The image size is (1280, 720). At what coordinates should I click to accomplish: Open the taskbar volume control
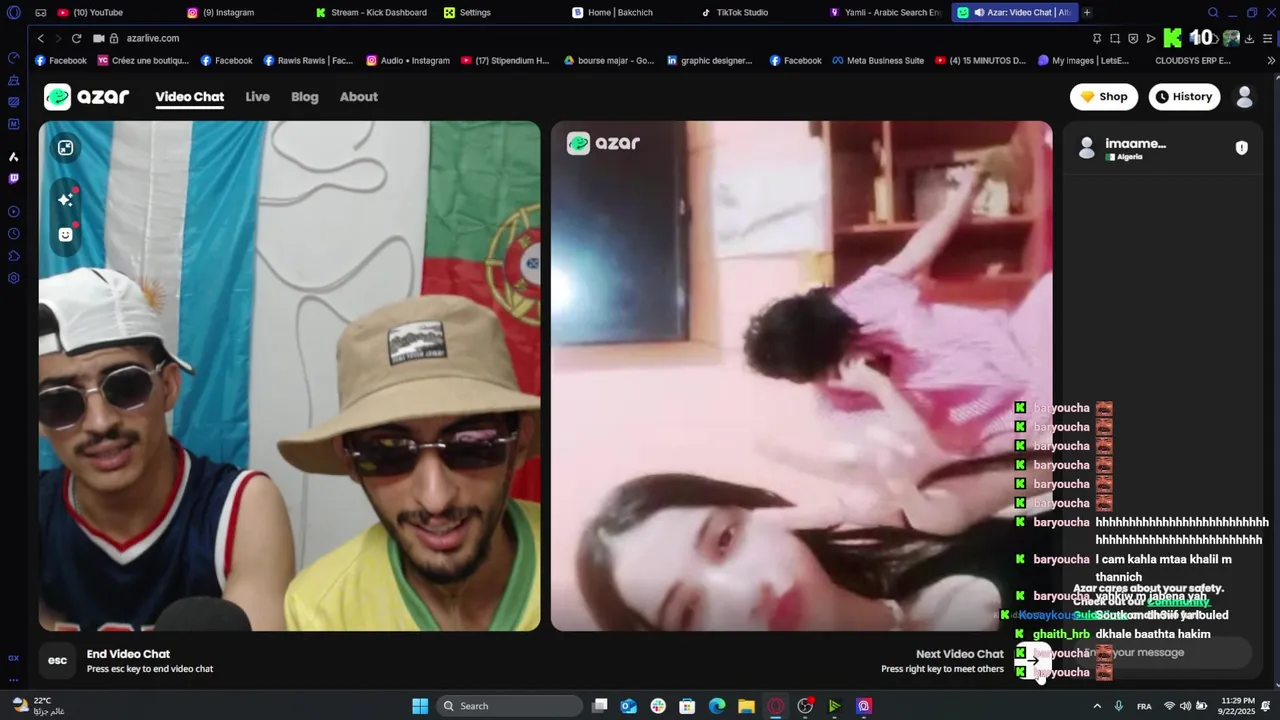[x=1186, y=706]
